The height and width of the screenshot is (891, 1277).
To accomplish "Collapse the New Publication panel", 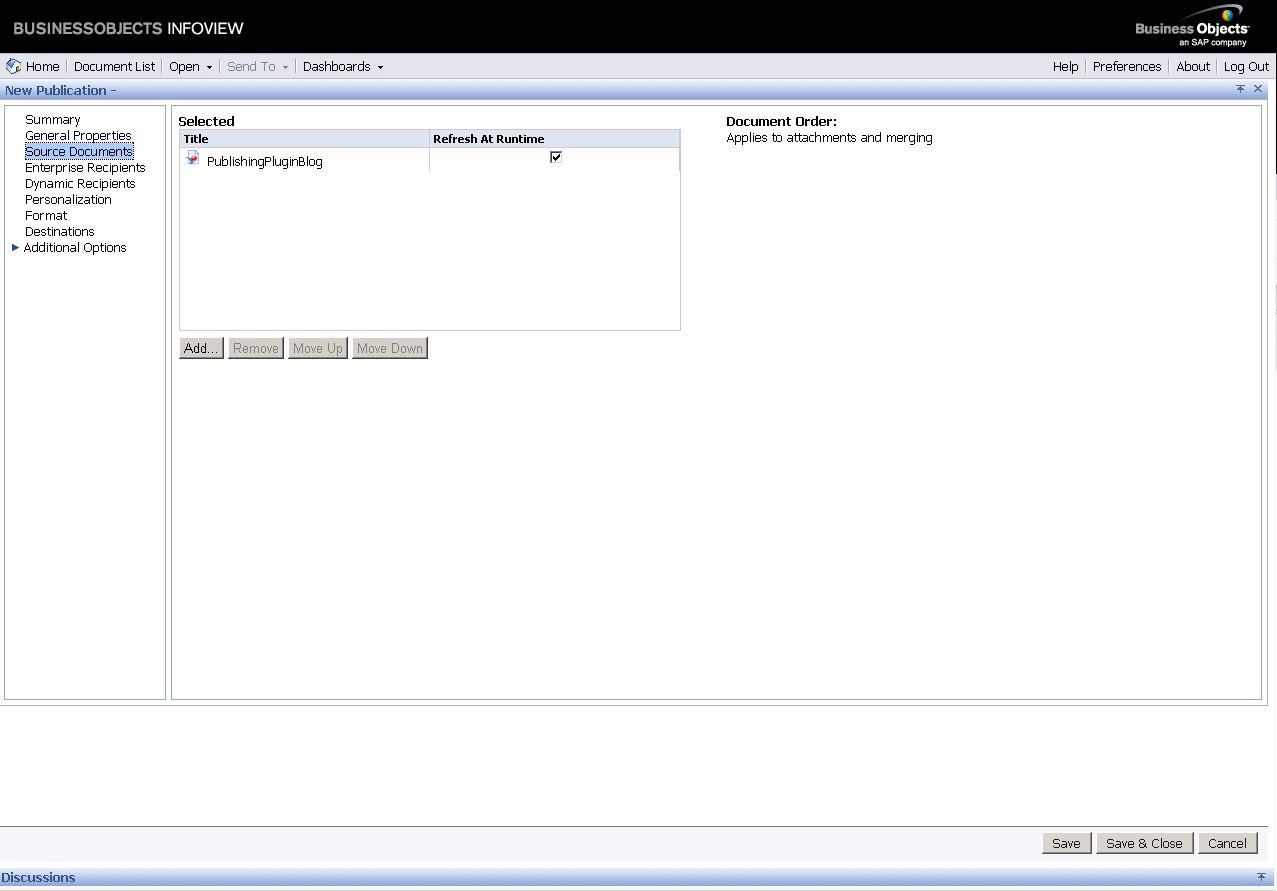I will click(1240, 89).
